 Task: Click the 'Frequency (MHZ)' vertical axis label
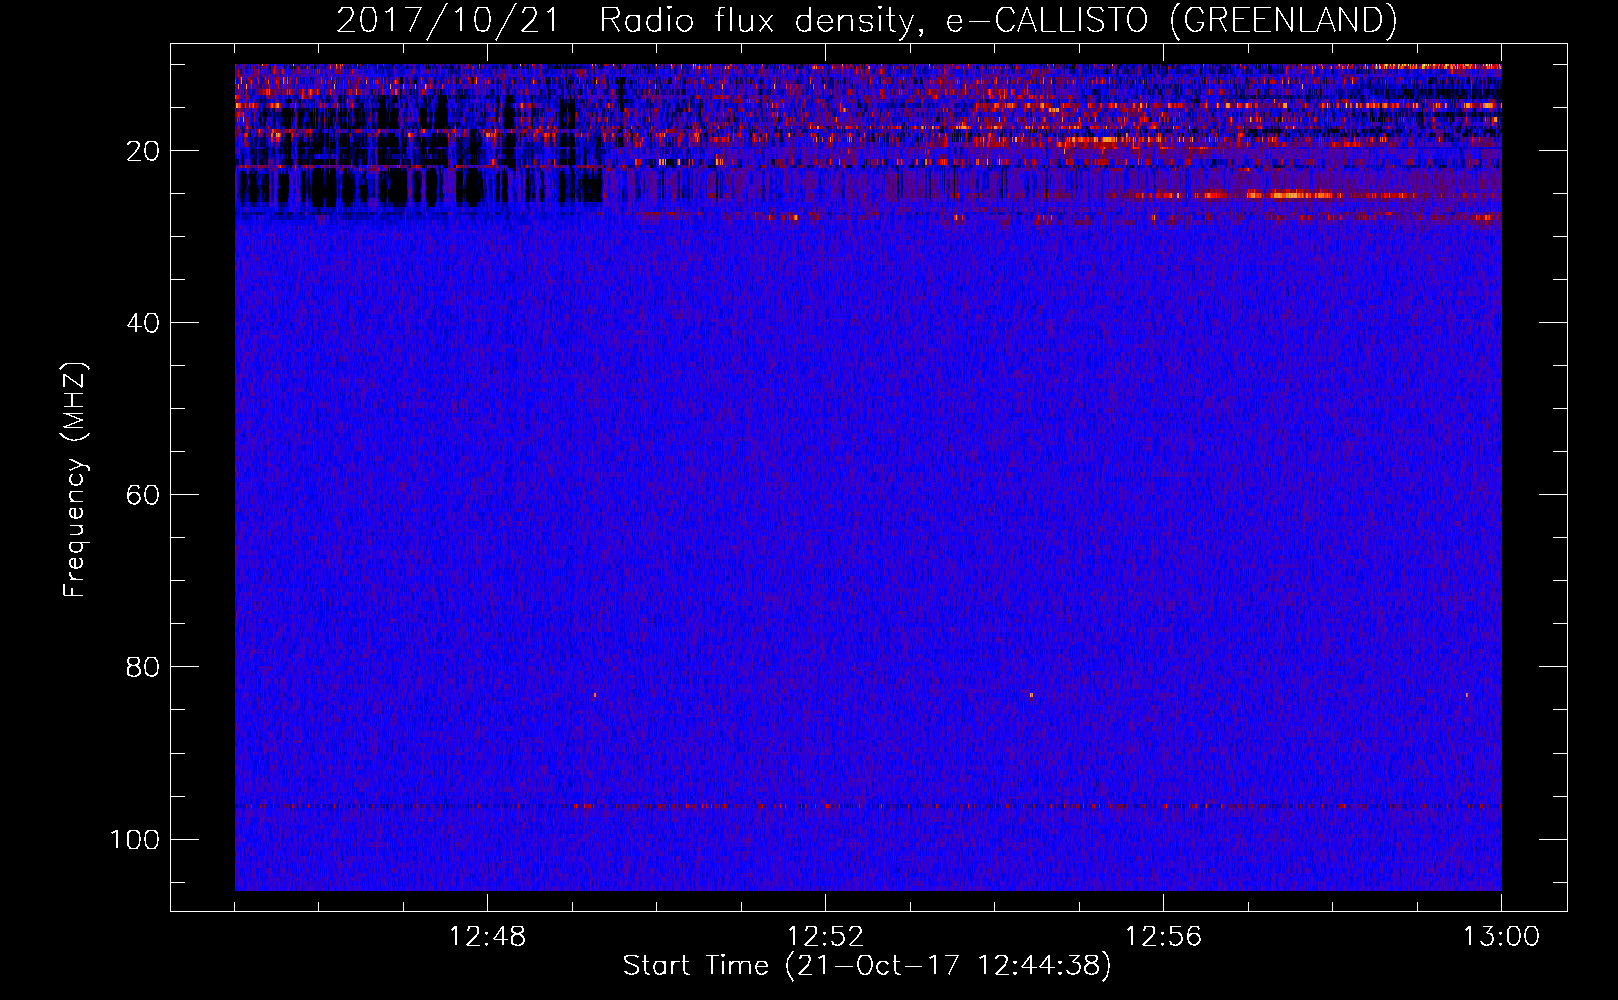(75, 480)
